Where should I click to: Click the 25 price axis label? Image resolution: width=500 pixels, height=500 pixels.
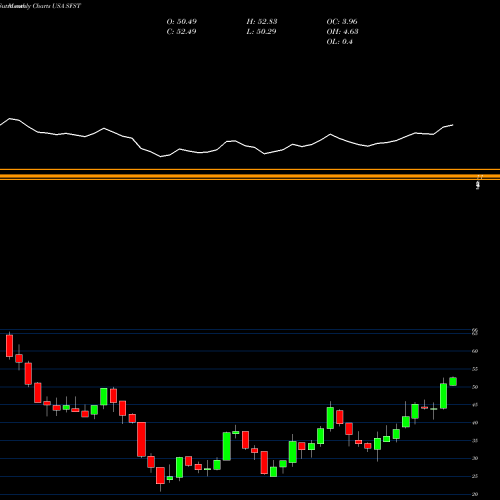click(x=475, y=476)
